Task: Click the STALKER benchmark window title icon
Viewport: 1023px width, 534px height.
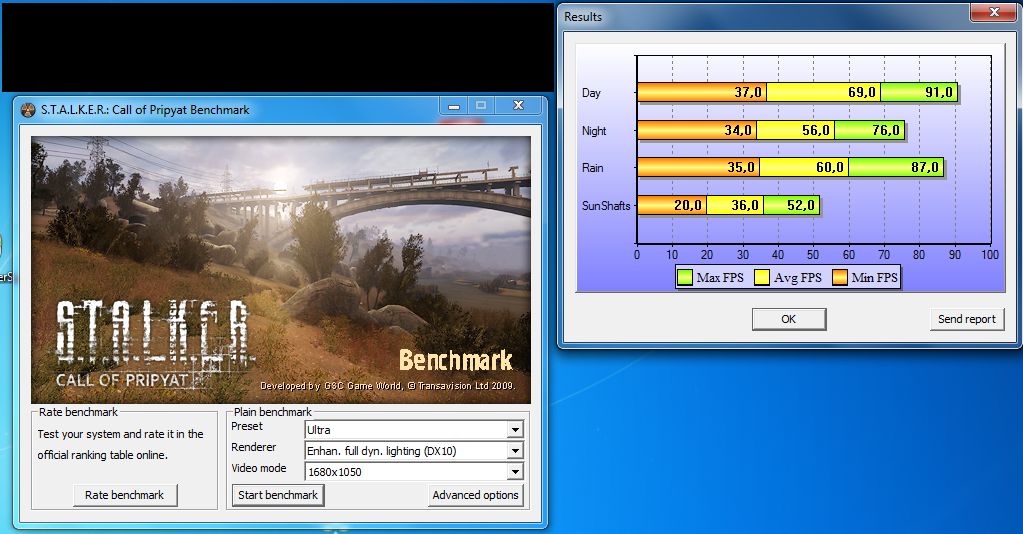Action: point(27,110)
